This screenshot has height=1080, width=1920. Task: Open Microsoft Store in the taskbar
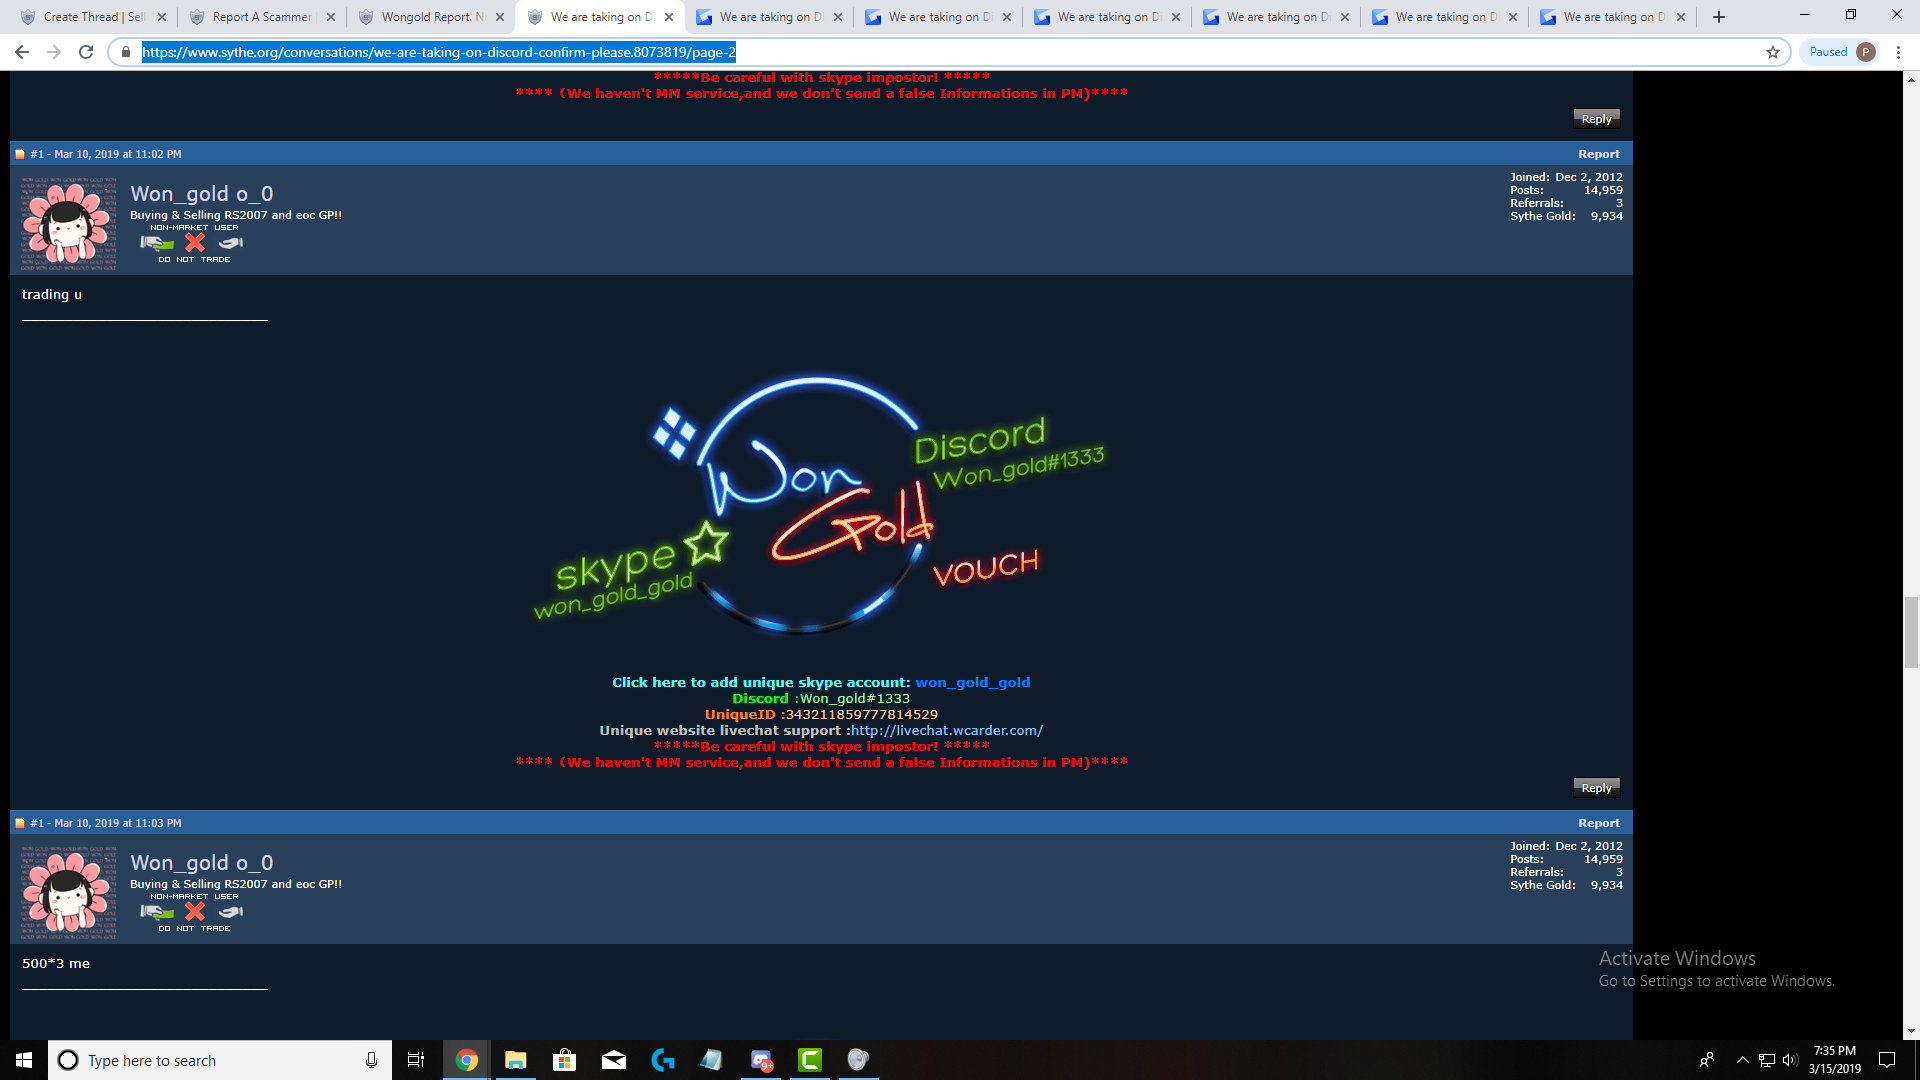(564, 1060)
